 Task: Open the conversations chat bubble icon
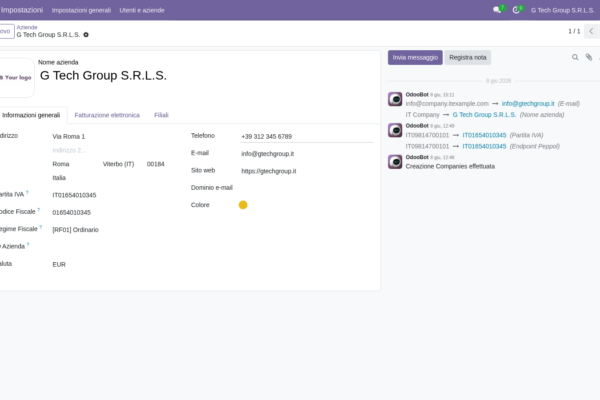497,10
